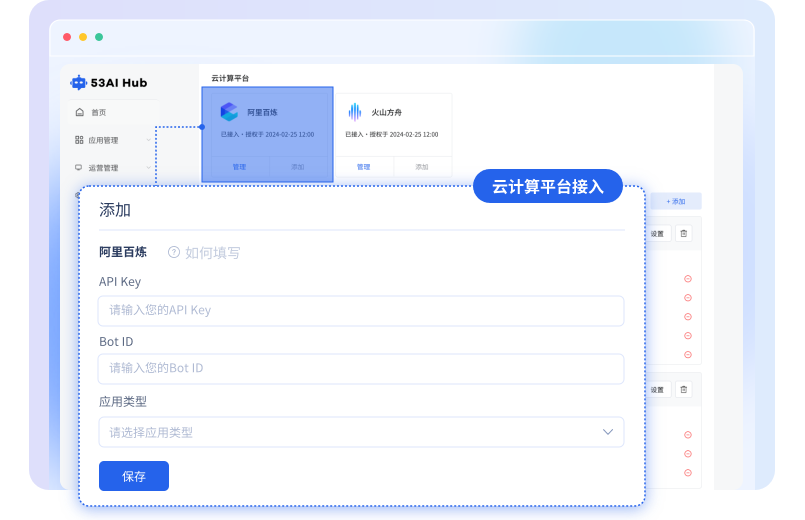Click the 53AI Hub robot logo

(79, 82)
